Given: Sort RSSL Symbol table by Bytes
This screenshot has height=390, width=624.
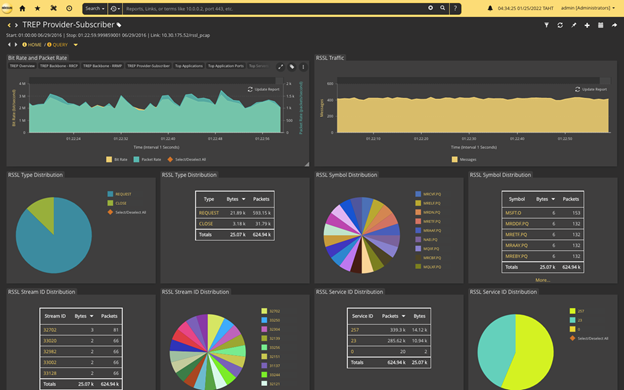Looking at the screenshot, I should click(545, 199).
